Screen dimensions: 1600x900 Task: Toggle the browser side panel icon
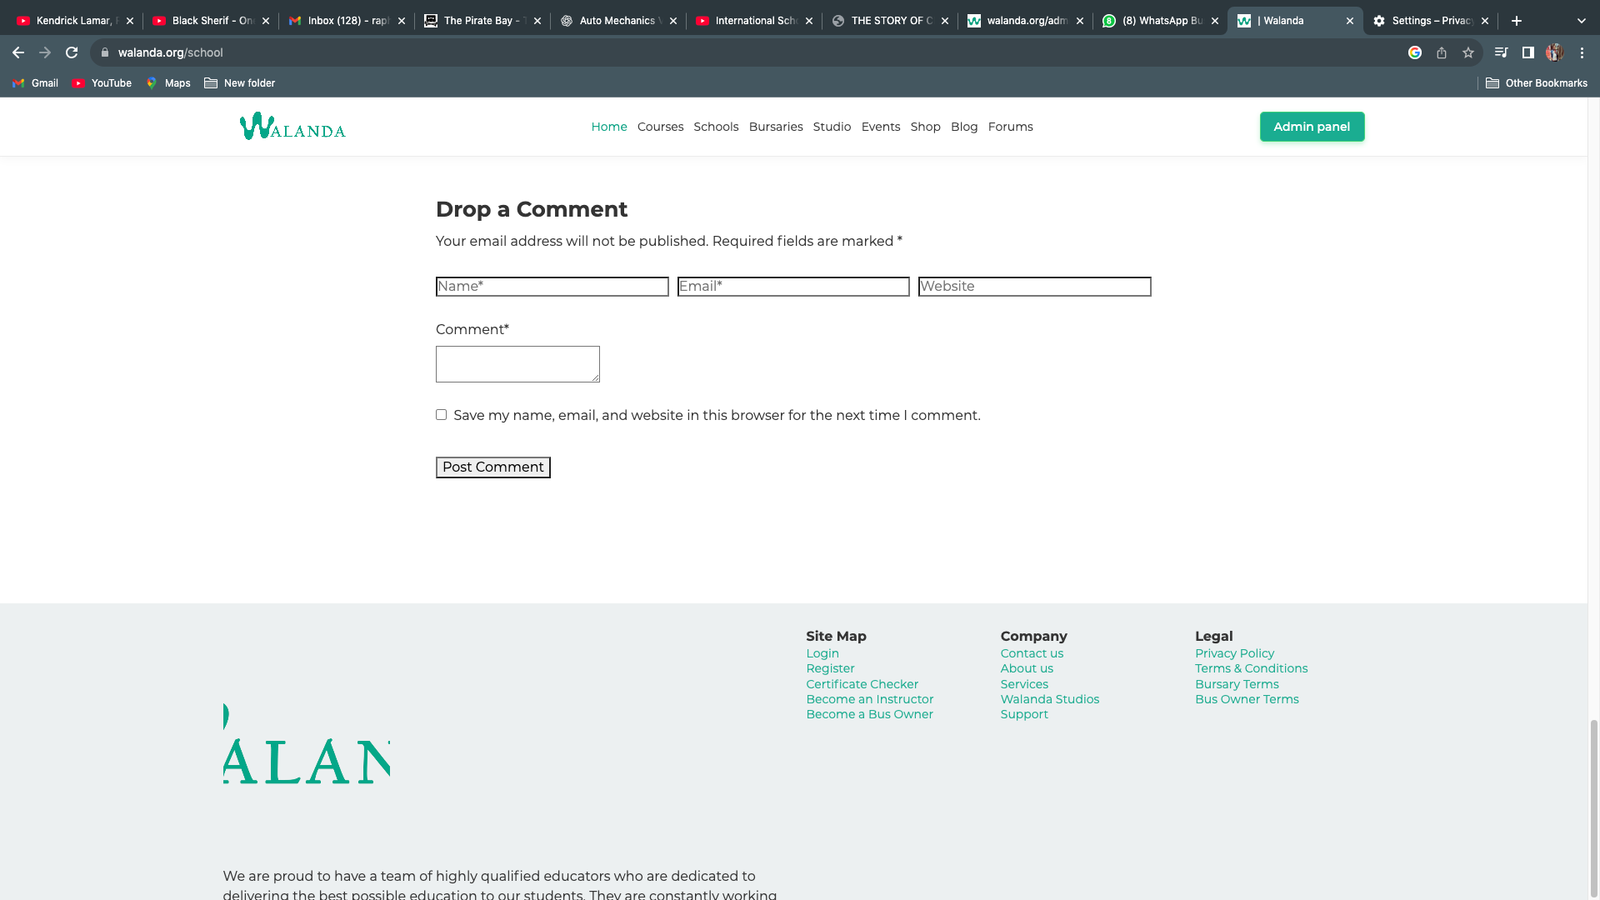(x=1527, y=52)
